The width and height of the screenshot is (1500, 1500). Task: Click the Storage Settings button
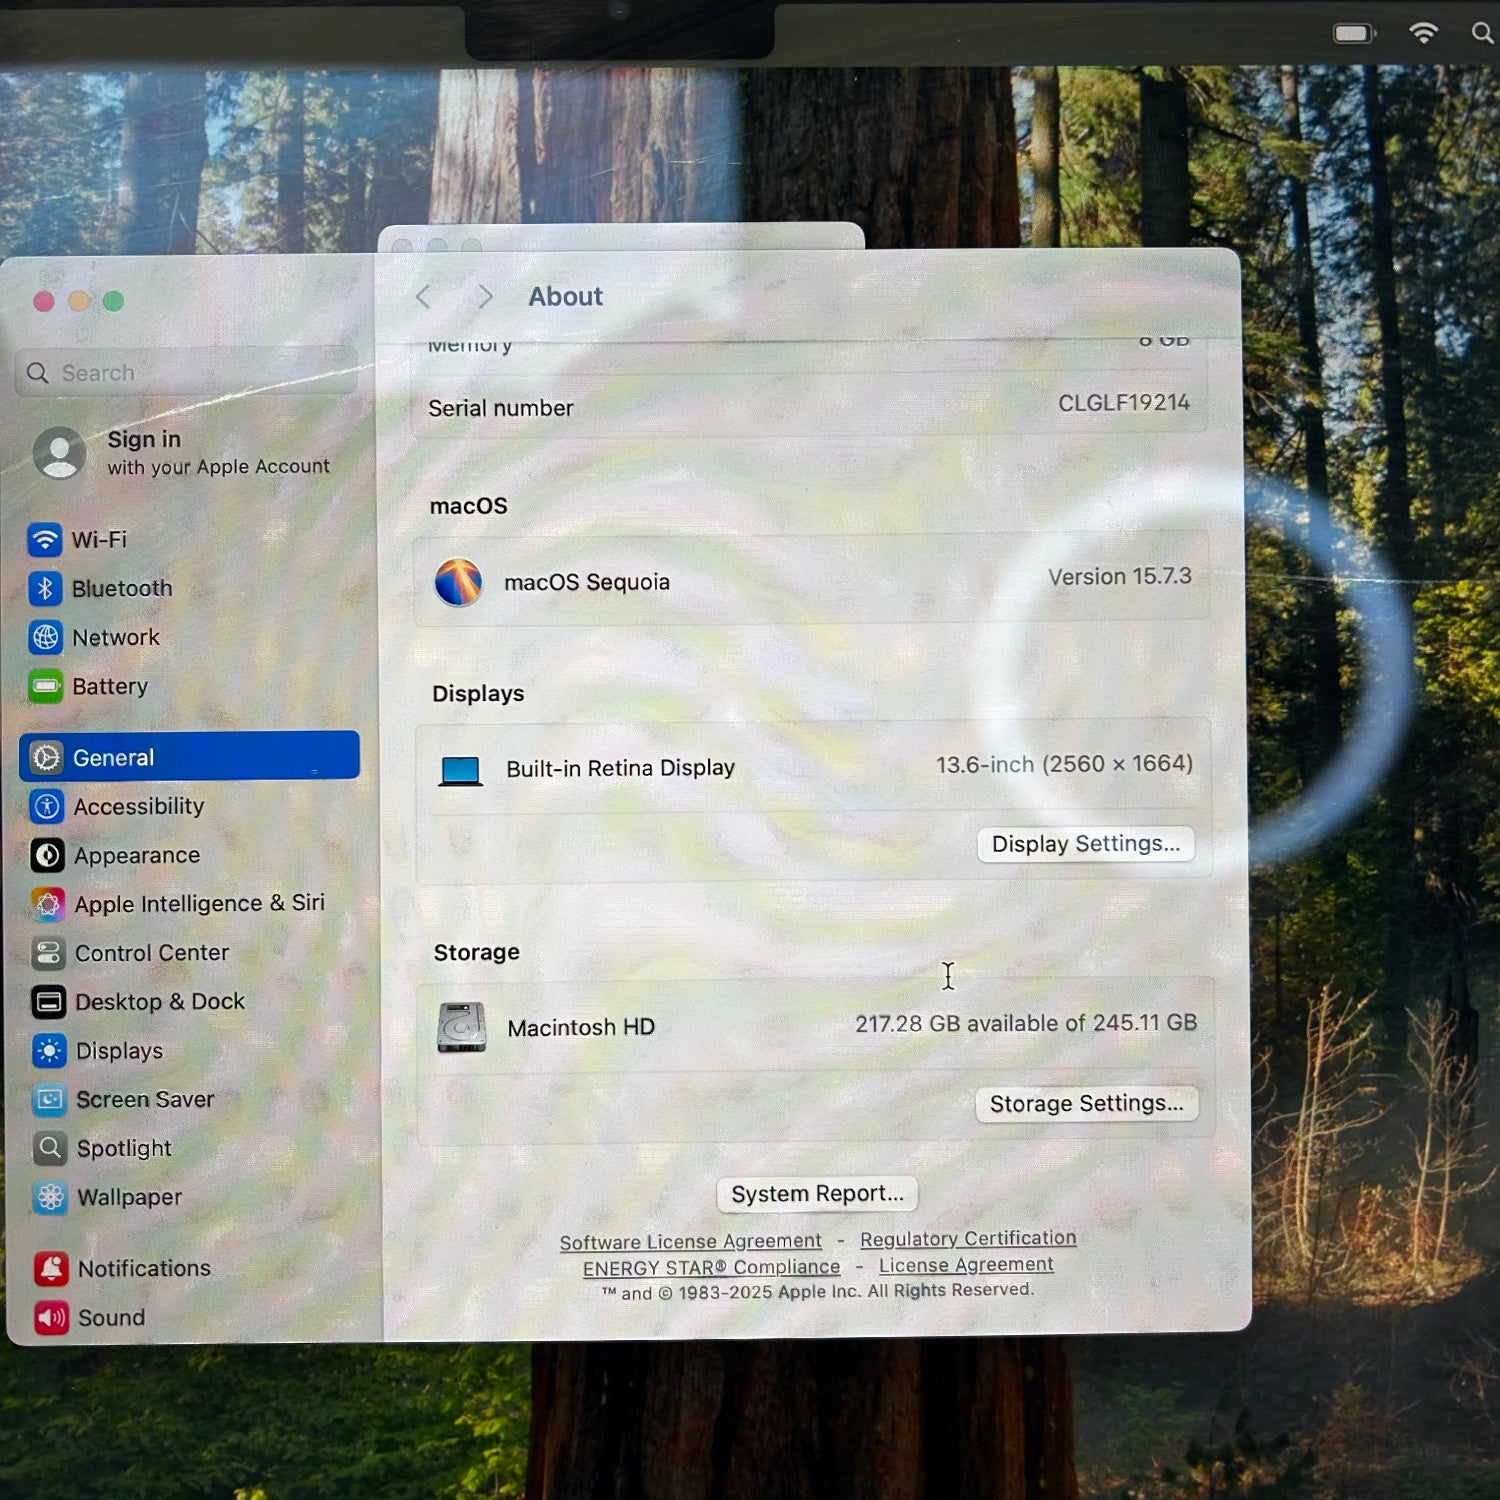coord(1086,1104)
